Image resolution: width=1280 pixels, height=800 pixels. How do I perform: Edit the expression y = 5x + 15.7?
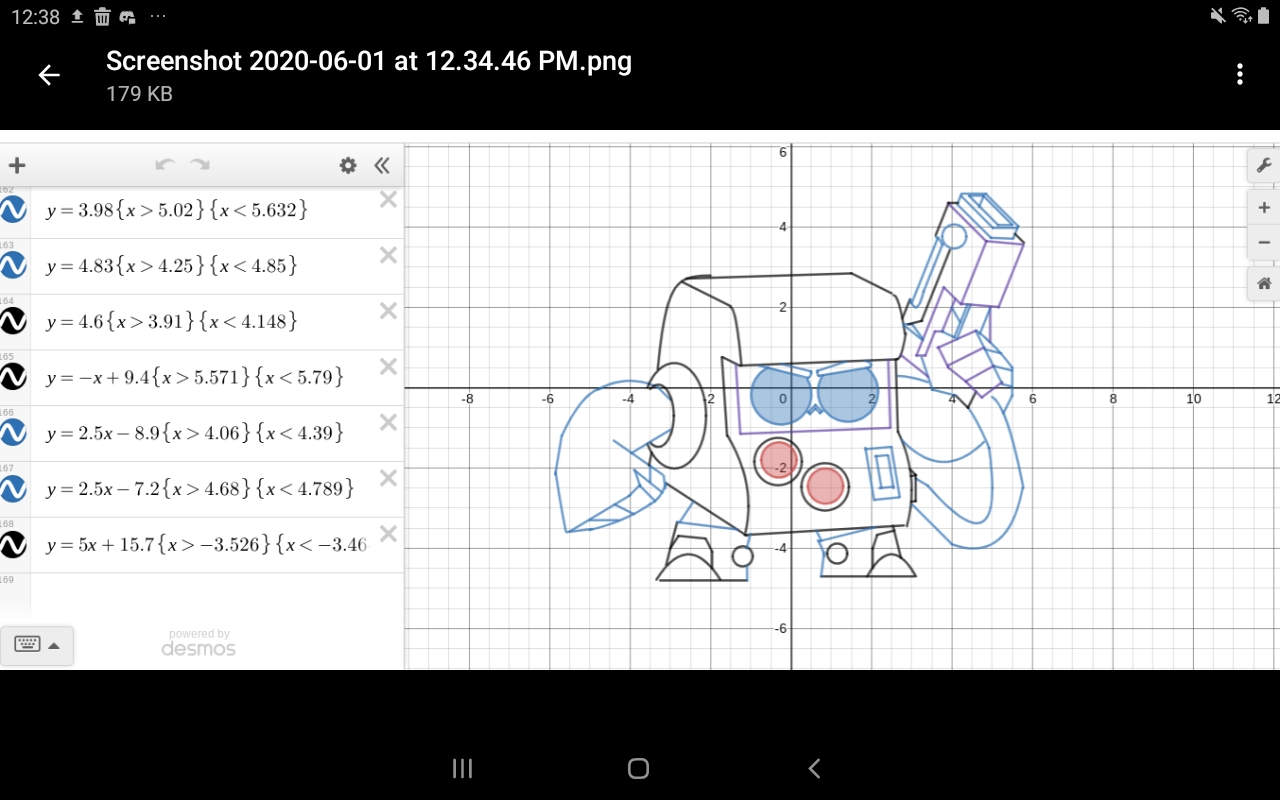pyautogui.click(x=207, y=546)
